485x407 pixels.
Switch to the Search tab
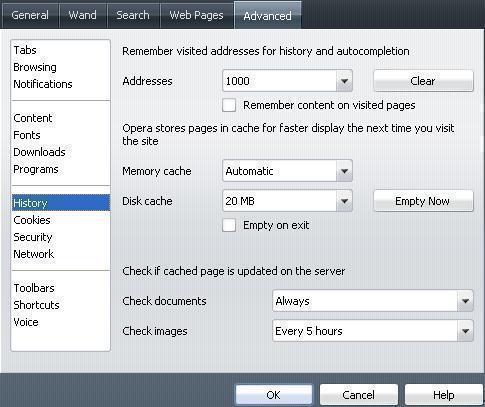(x=133, y=15)
